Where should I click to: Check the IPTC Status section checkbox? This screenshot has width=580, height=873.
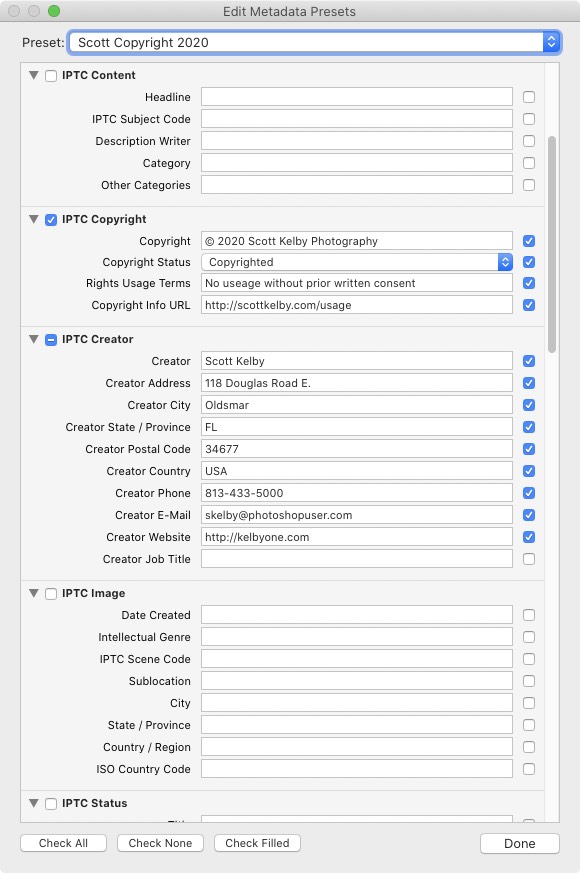tap(51, 804)
